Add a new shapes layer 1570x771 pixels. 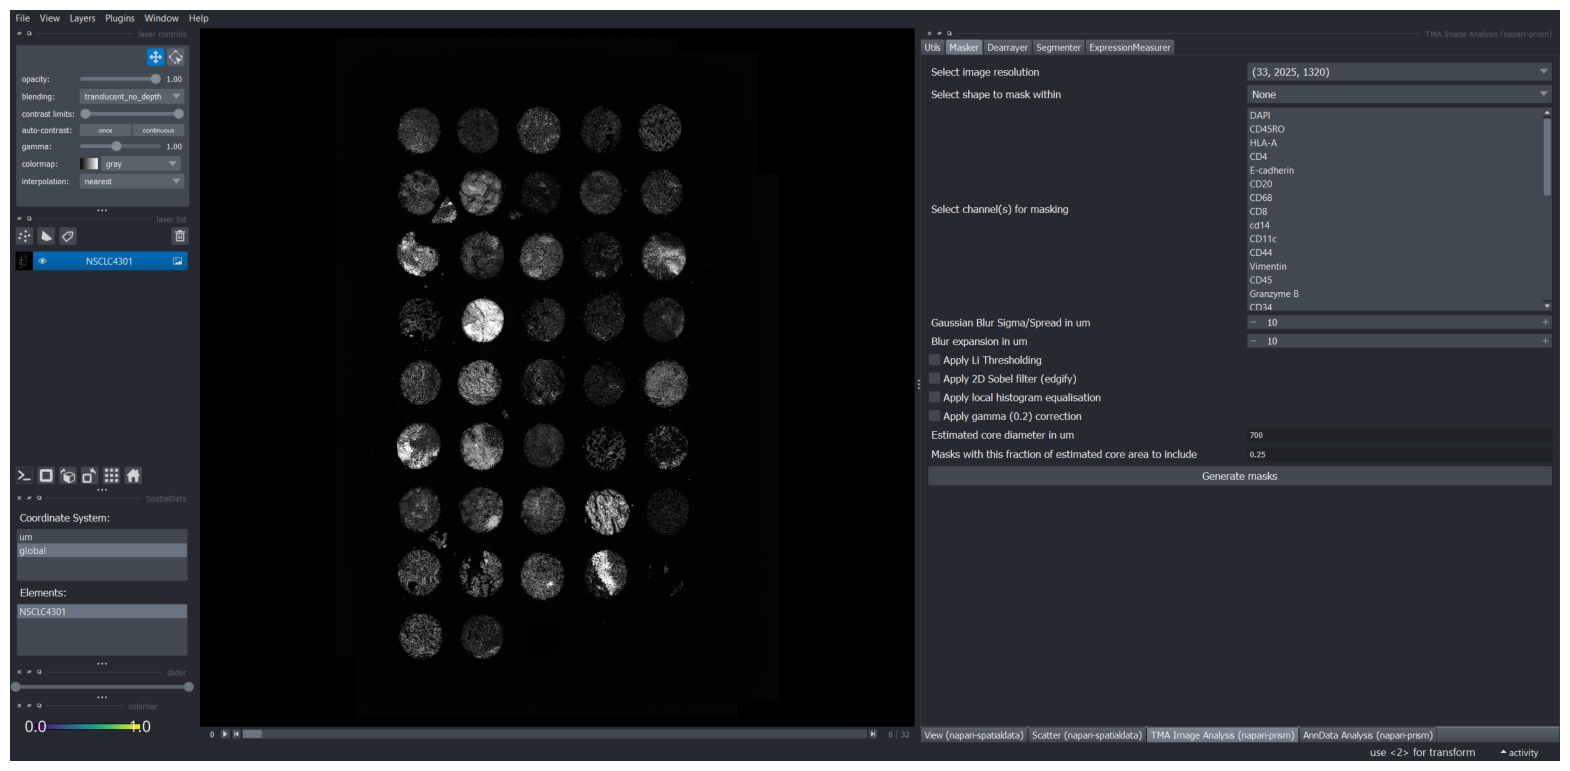click(46, 236)
